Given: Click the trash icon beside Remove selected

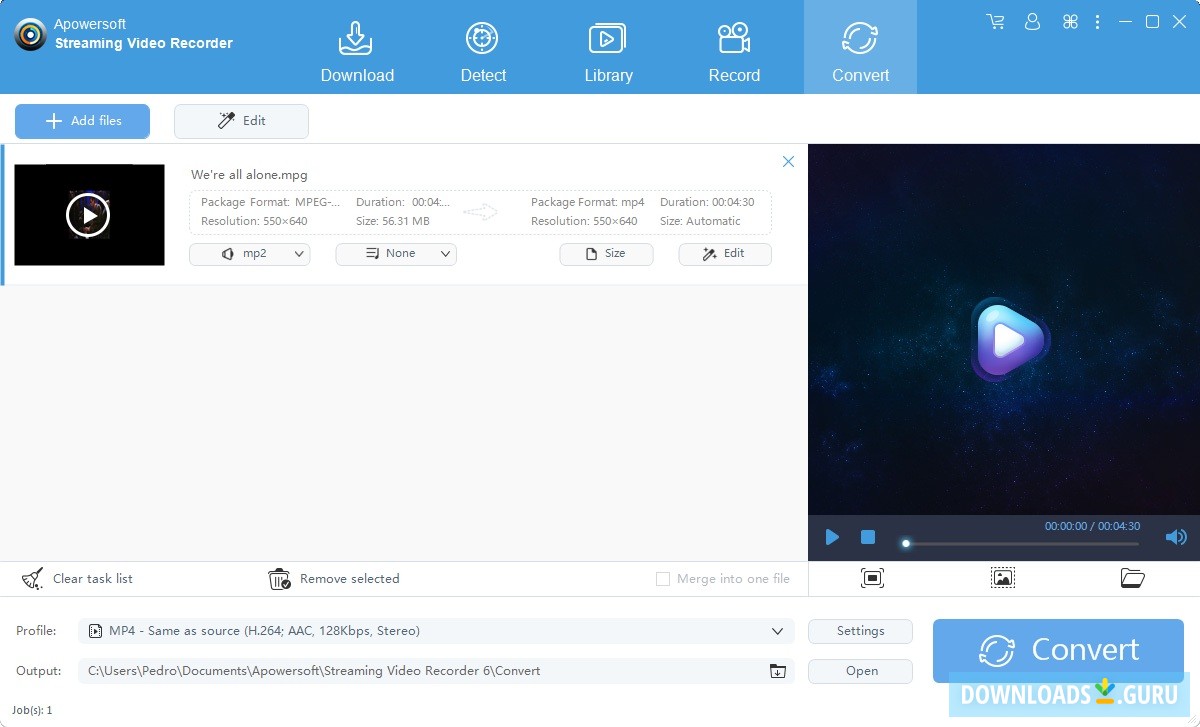Looking at the screenshot, I should coord(280,579).
